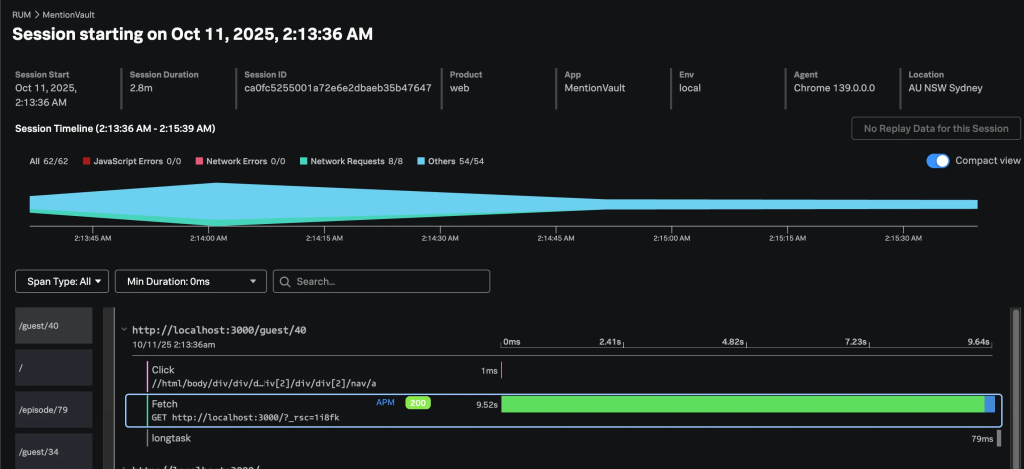Click the RUM breadcrumb link
This screenshot has height=469, width=1024.
21,14
